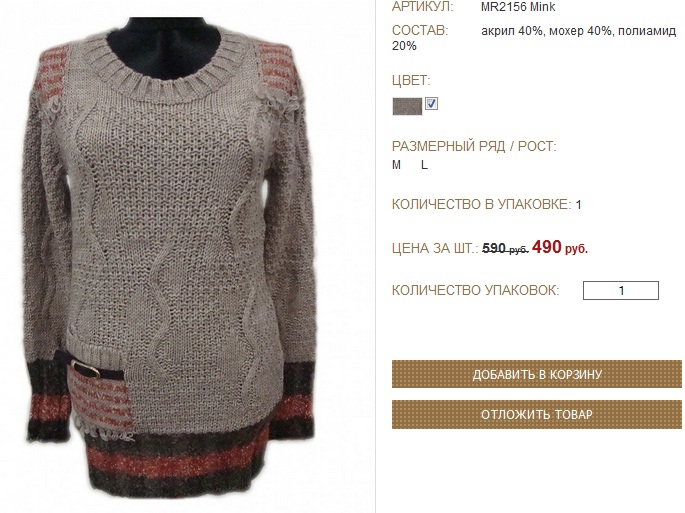Click the discounted price 490 руб.
Viewport: 685px width, 513px height.
point(560,247)
